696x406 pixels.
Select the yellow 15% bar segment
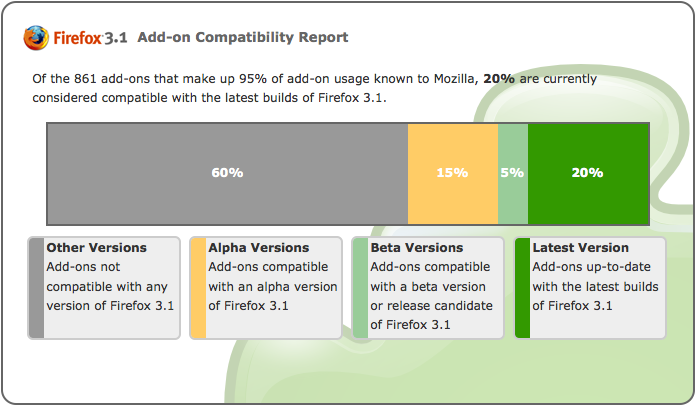point(453,173)
